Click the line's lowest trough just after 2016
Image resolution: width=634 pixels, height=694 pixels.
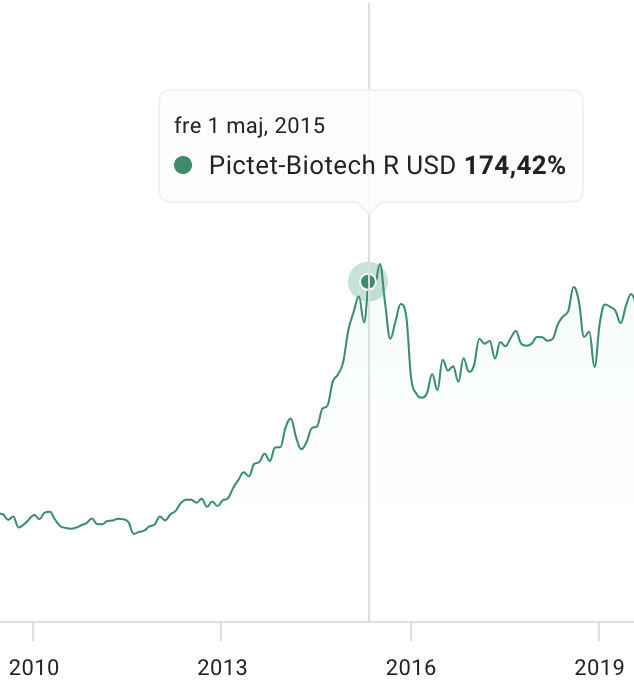421,399
